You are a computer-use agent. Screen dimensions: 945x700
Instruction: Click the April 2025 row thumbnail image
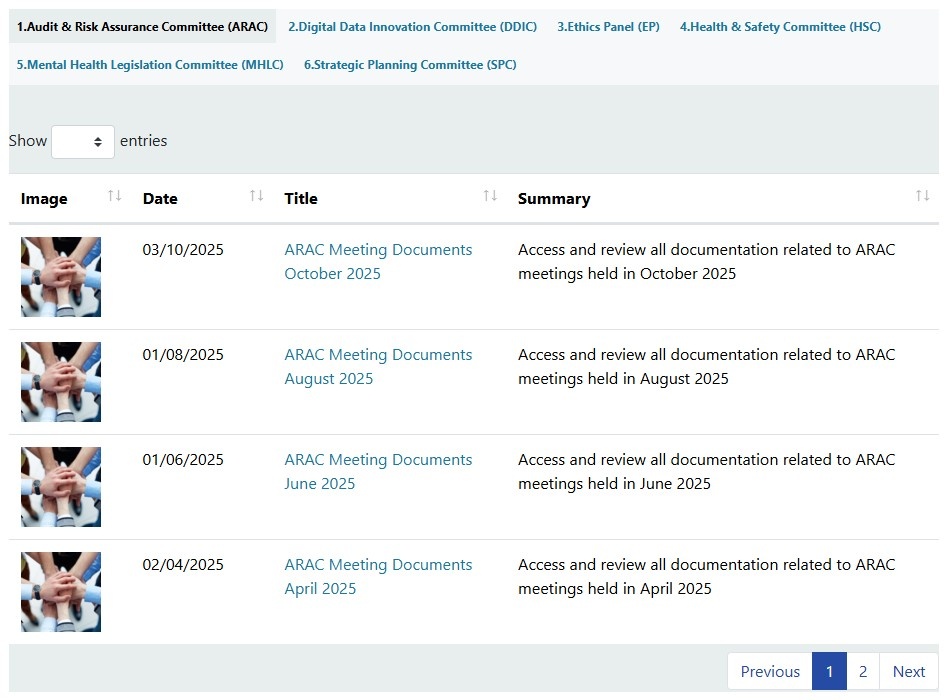[61, 591]
